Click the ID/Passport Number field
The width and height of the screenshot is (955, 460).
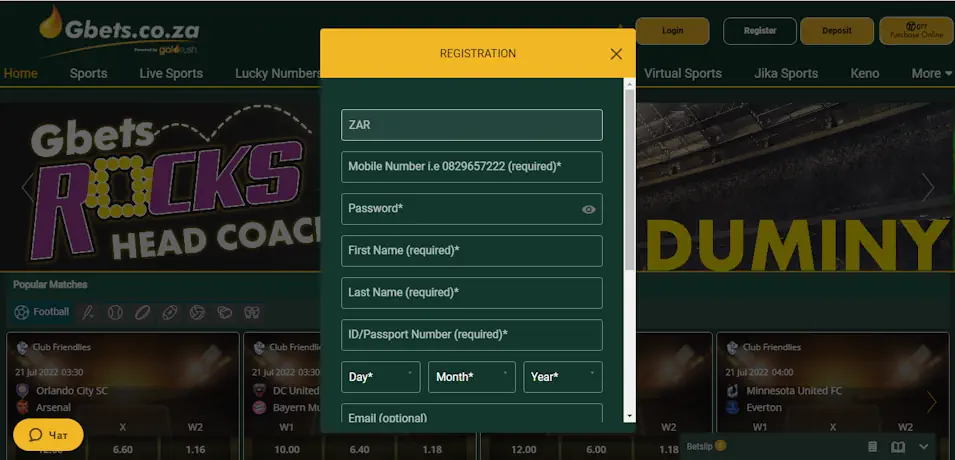(x=471, y=334)
